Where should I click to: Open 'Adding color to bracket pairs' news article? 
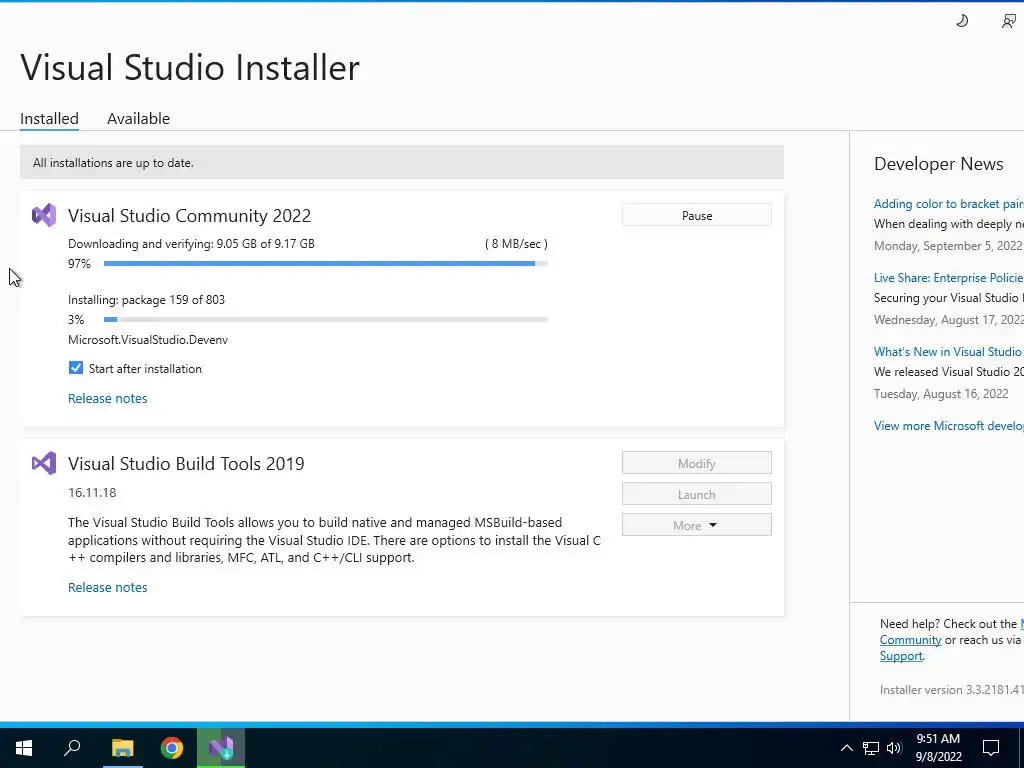(948, 204)
